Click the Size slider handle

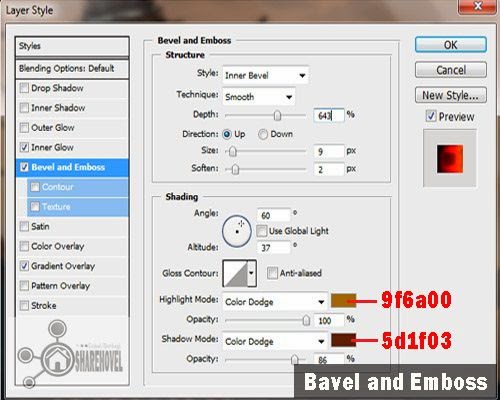pyautogui.click(x=233, y=152)
